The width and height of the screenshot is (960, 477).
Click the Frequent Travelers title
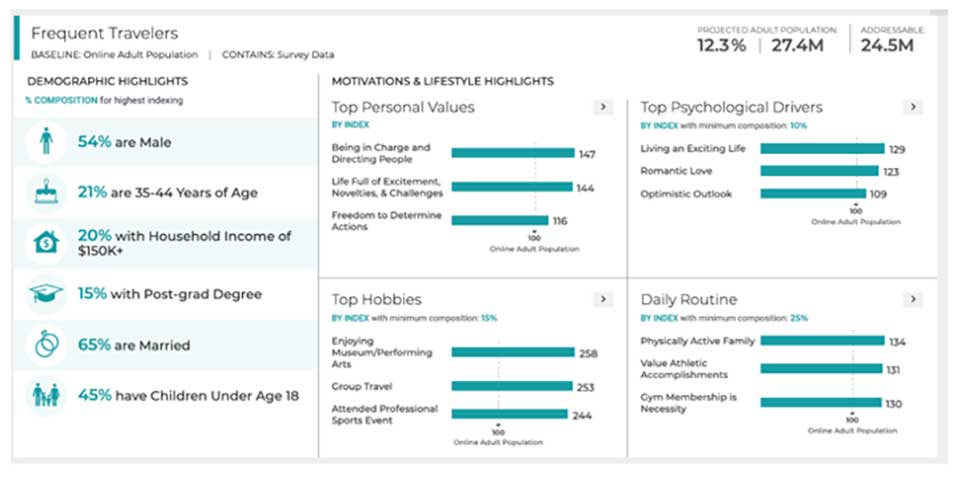coord(105,33)
